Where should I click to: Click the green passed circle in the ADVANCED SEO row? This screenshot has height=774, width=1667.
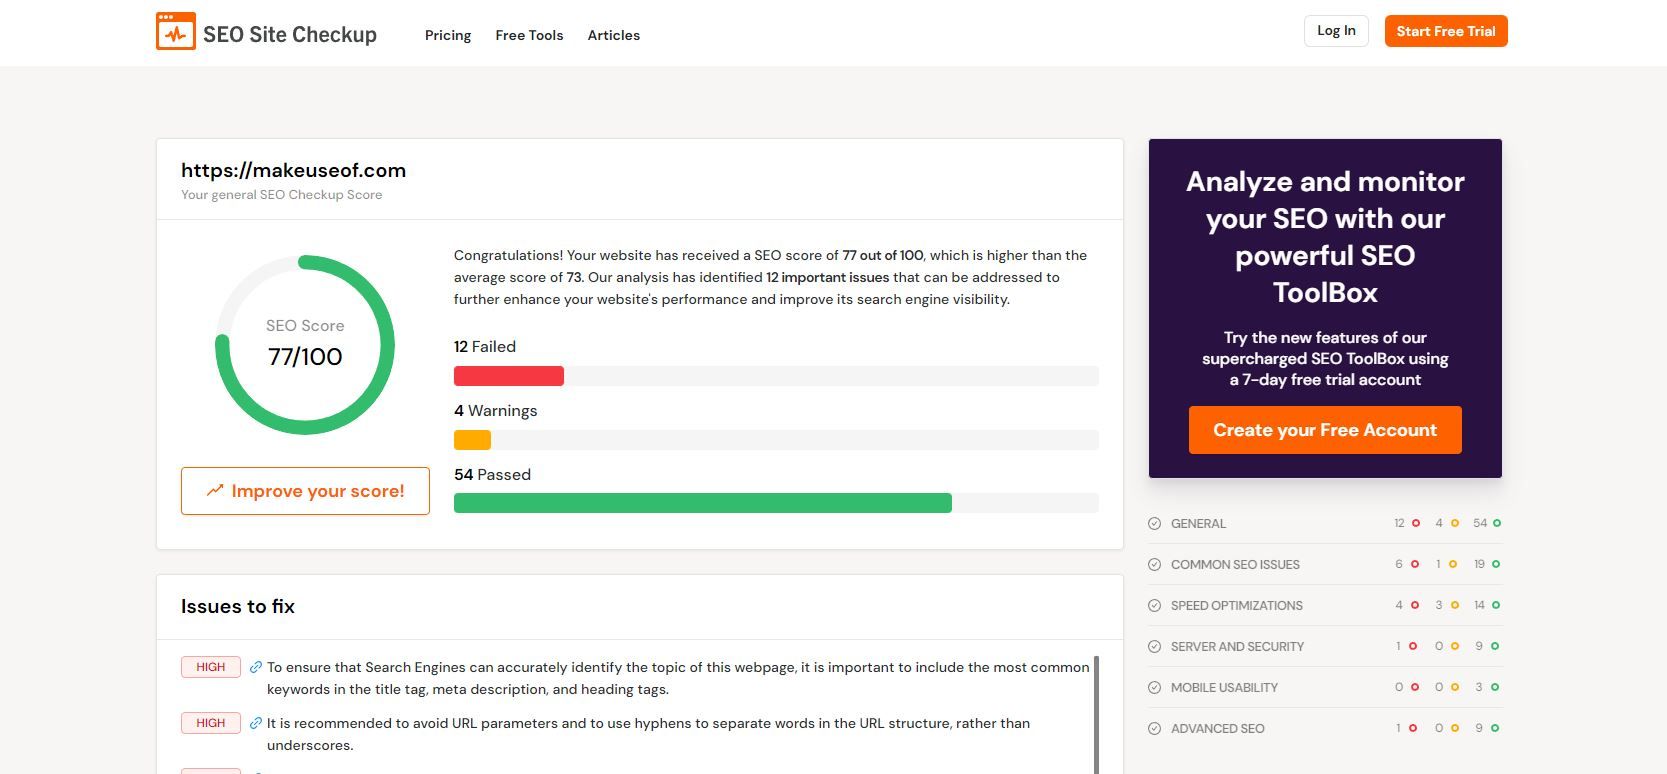[1495, 728]
